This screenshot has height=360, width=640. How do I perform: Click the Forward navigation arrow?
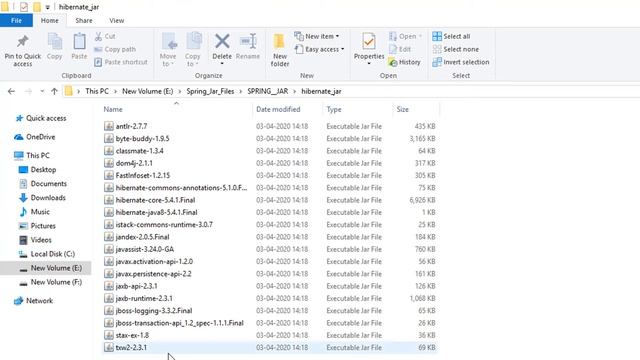click(x=28, y=91)
